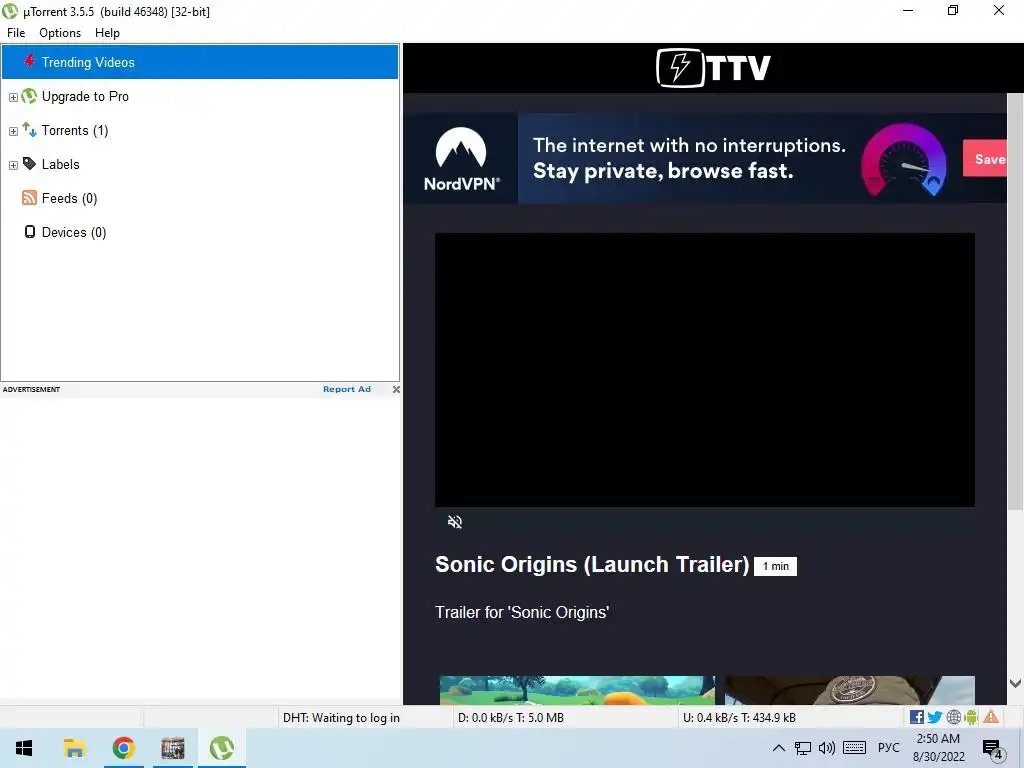Show hidden tray icons with the chevron

point(778,748)
